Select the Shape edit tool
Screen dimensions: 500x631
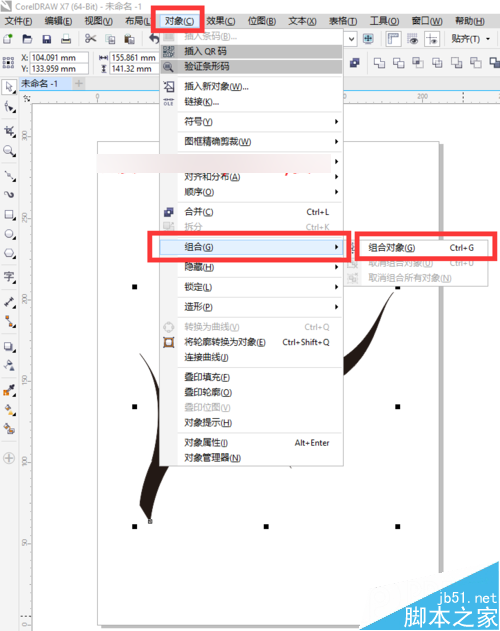[9, 107]
